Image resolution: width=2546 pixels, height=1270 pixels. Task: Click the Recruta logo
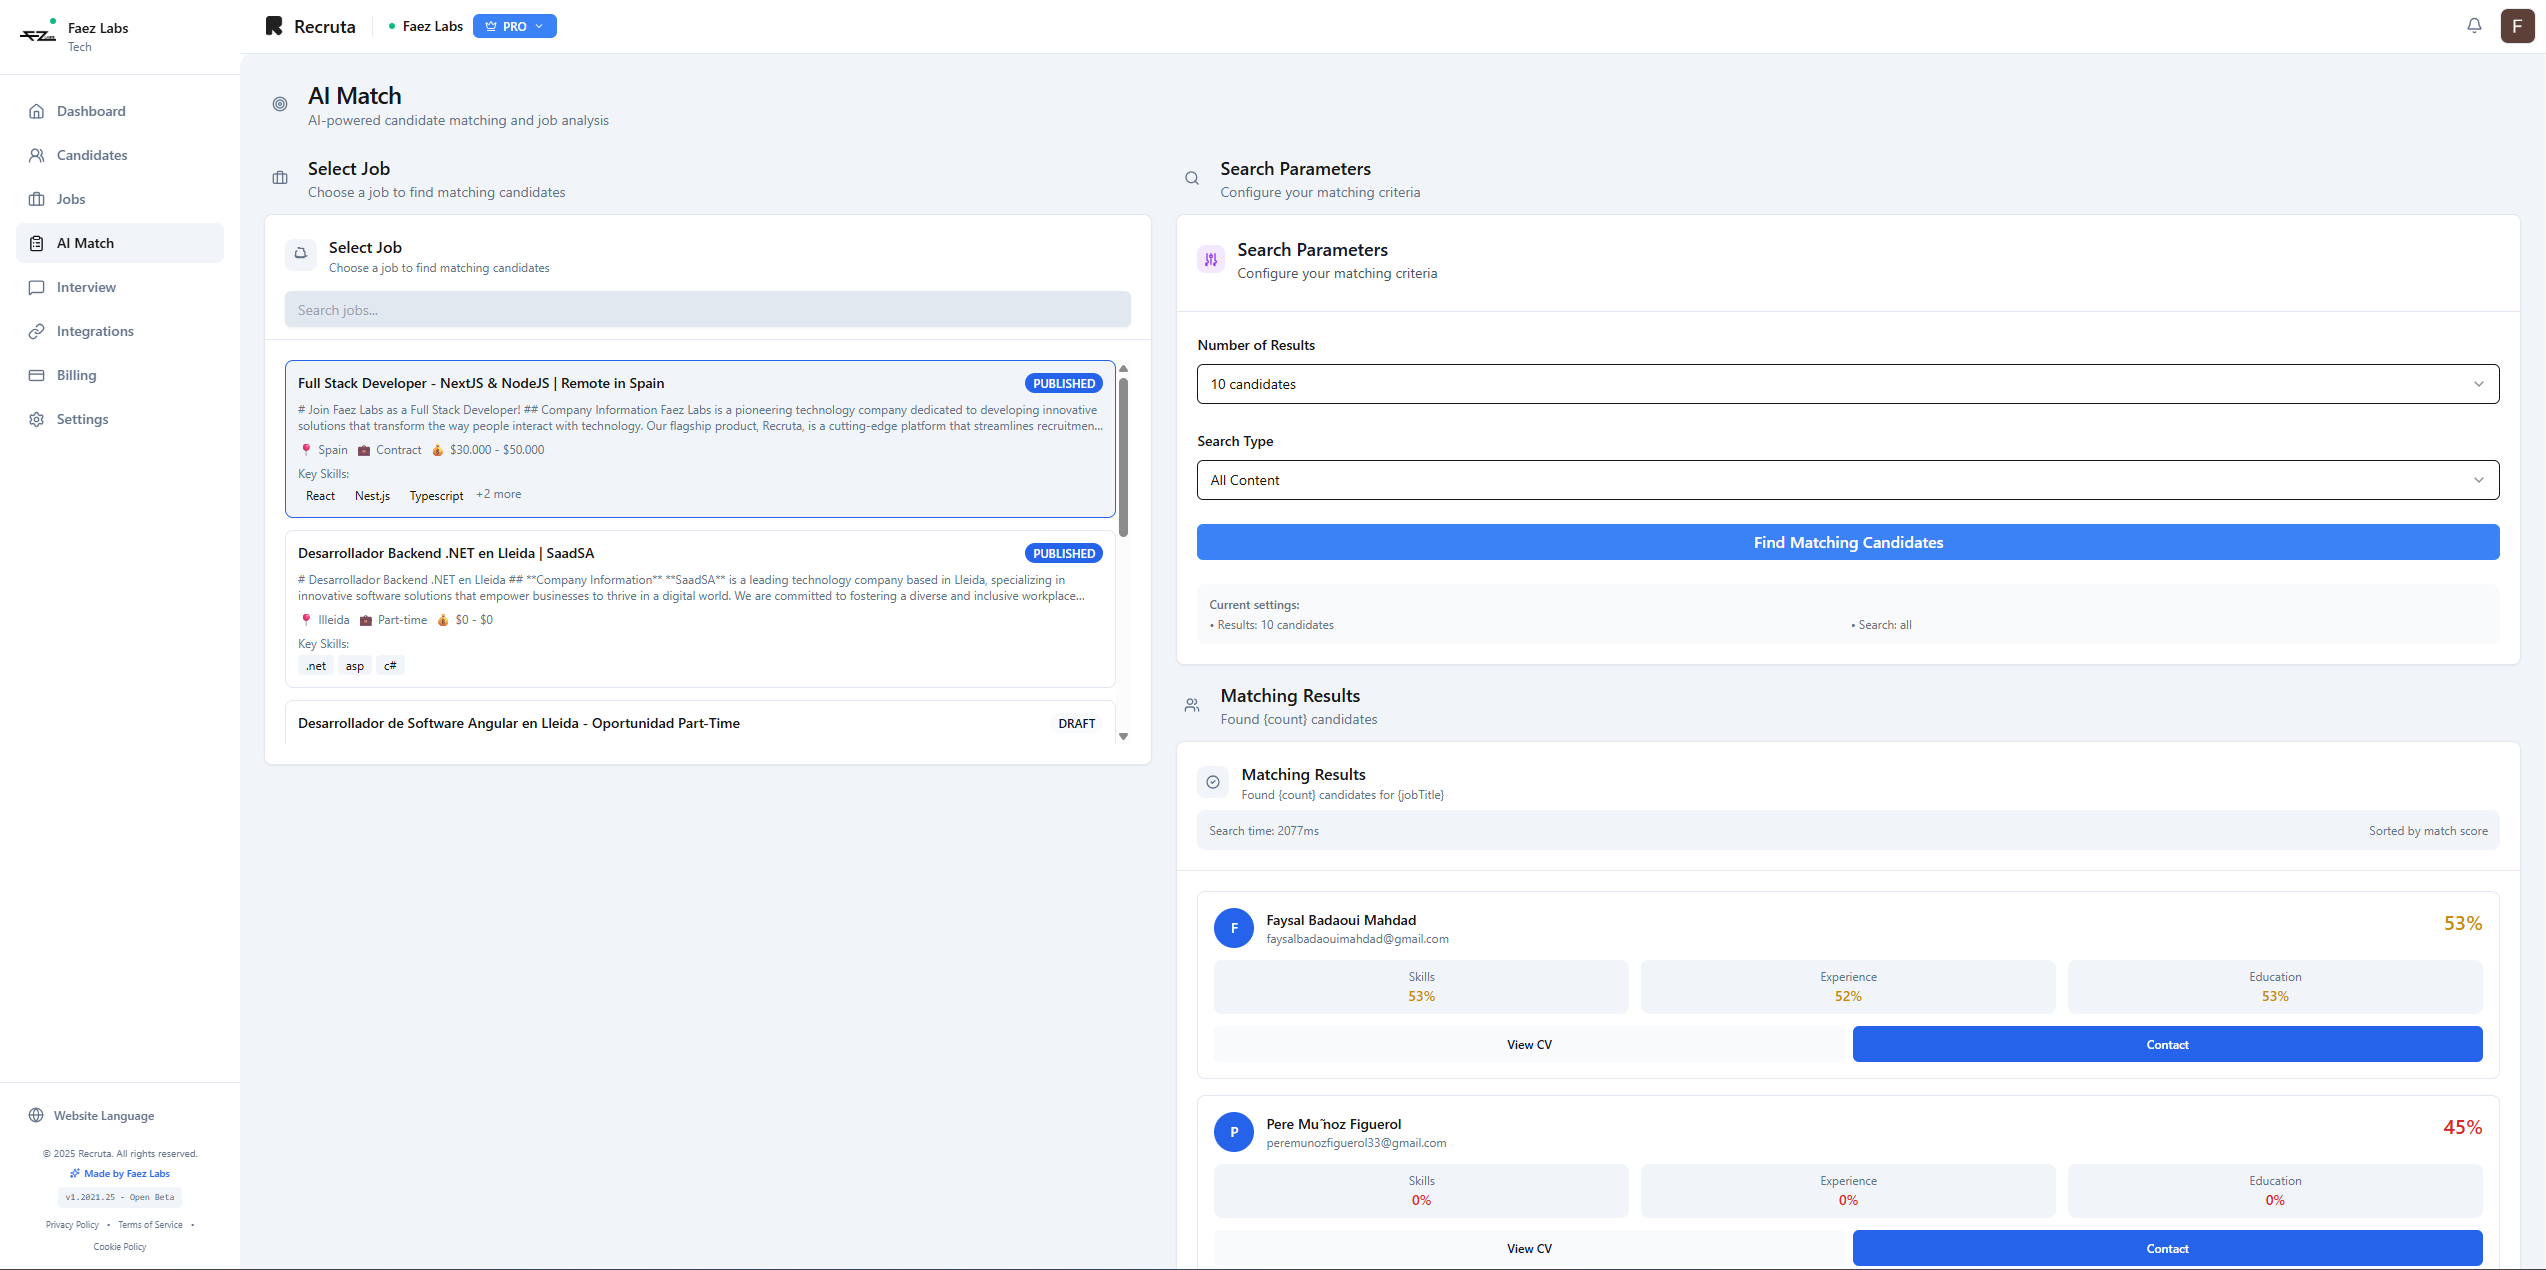click(x=310, y=26)
